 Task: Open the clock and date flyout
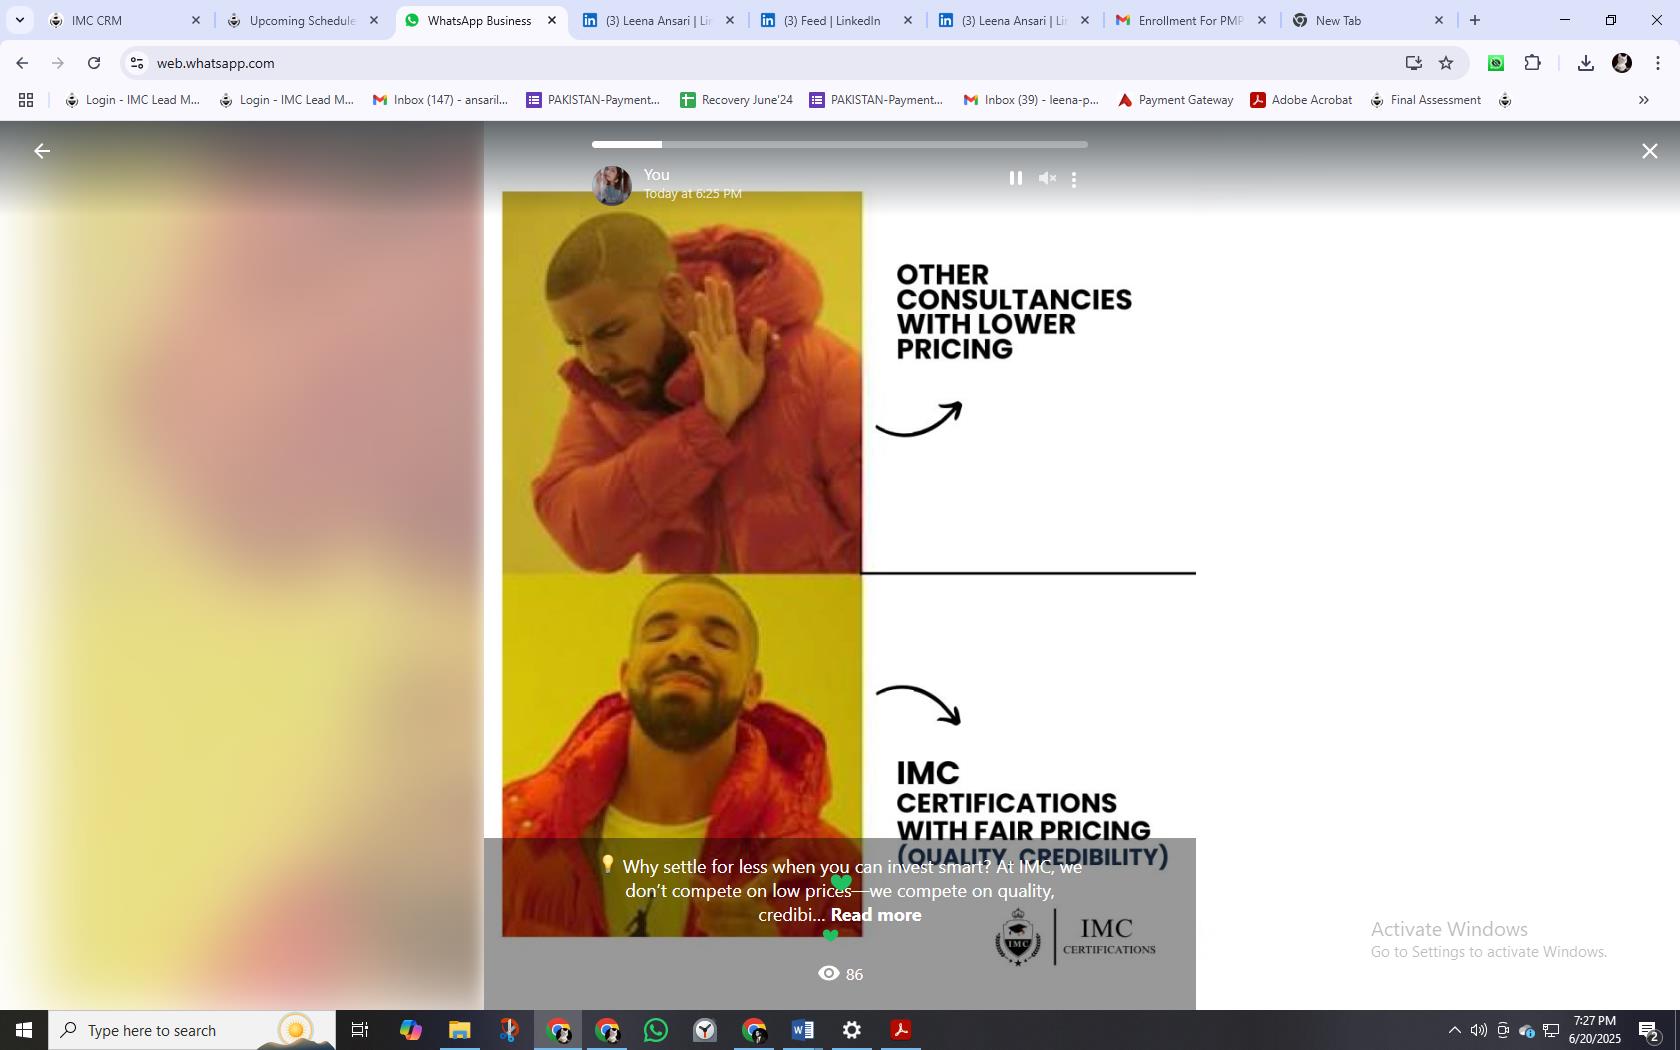click(x=1595, y=1030)
